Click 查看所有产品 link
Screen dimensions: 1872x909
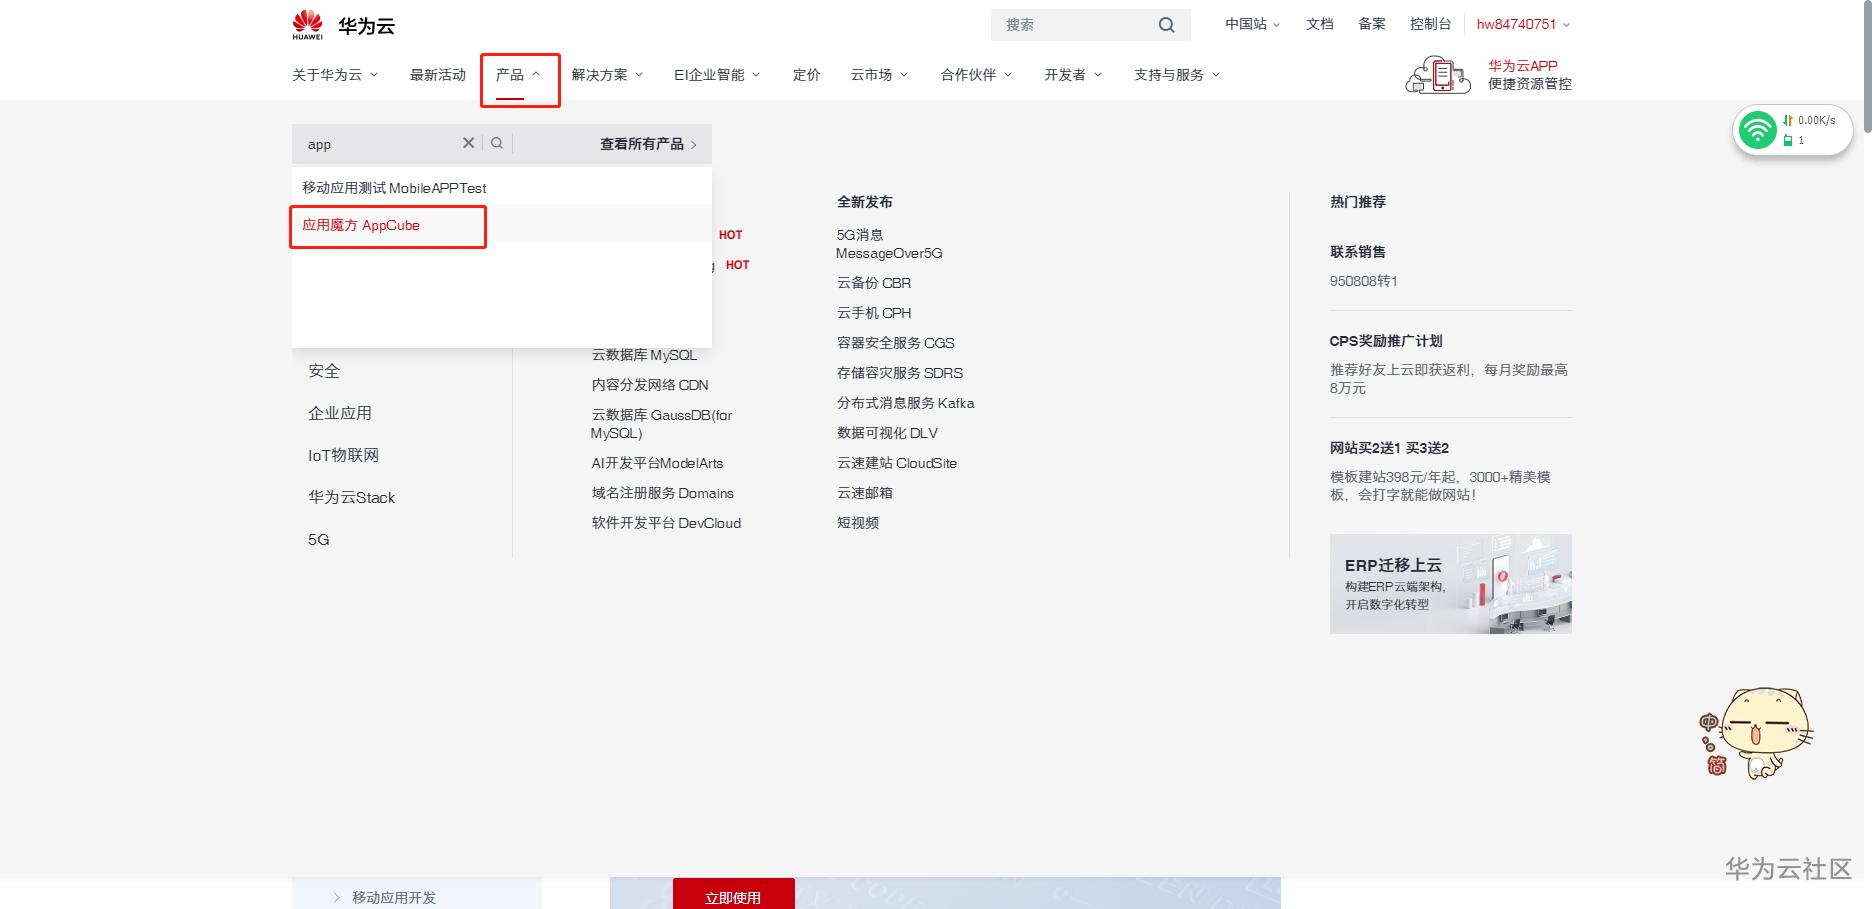pos(648,144)
